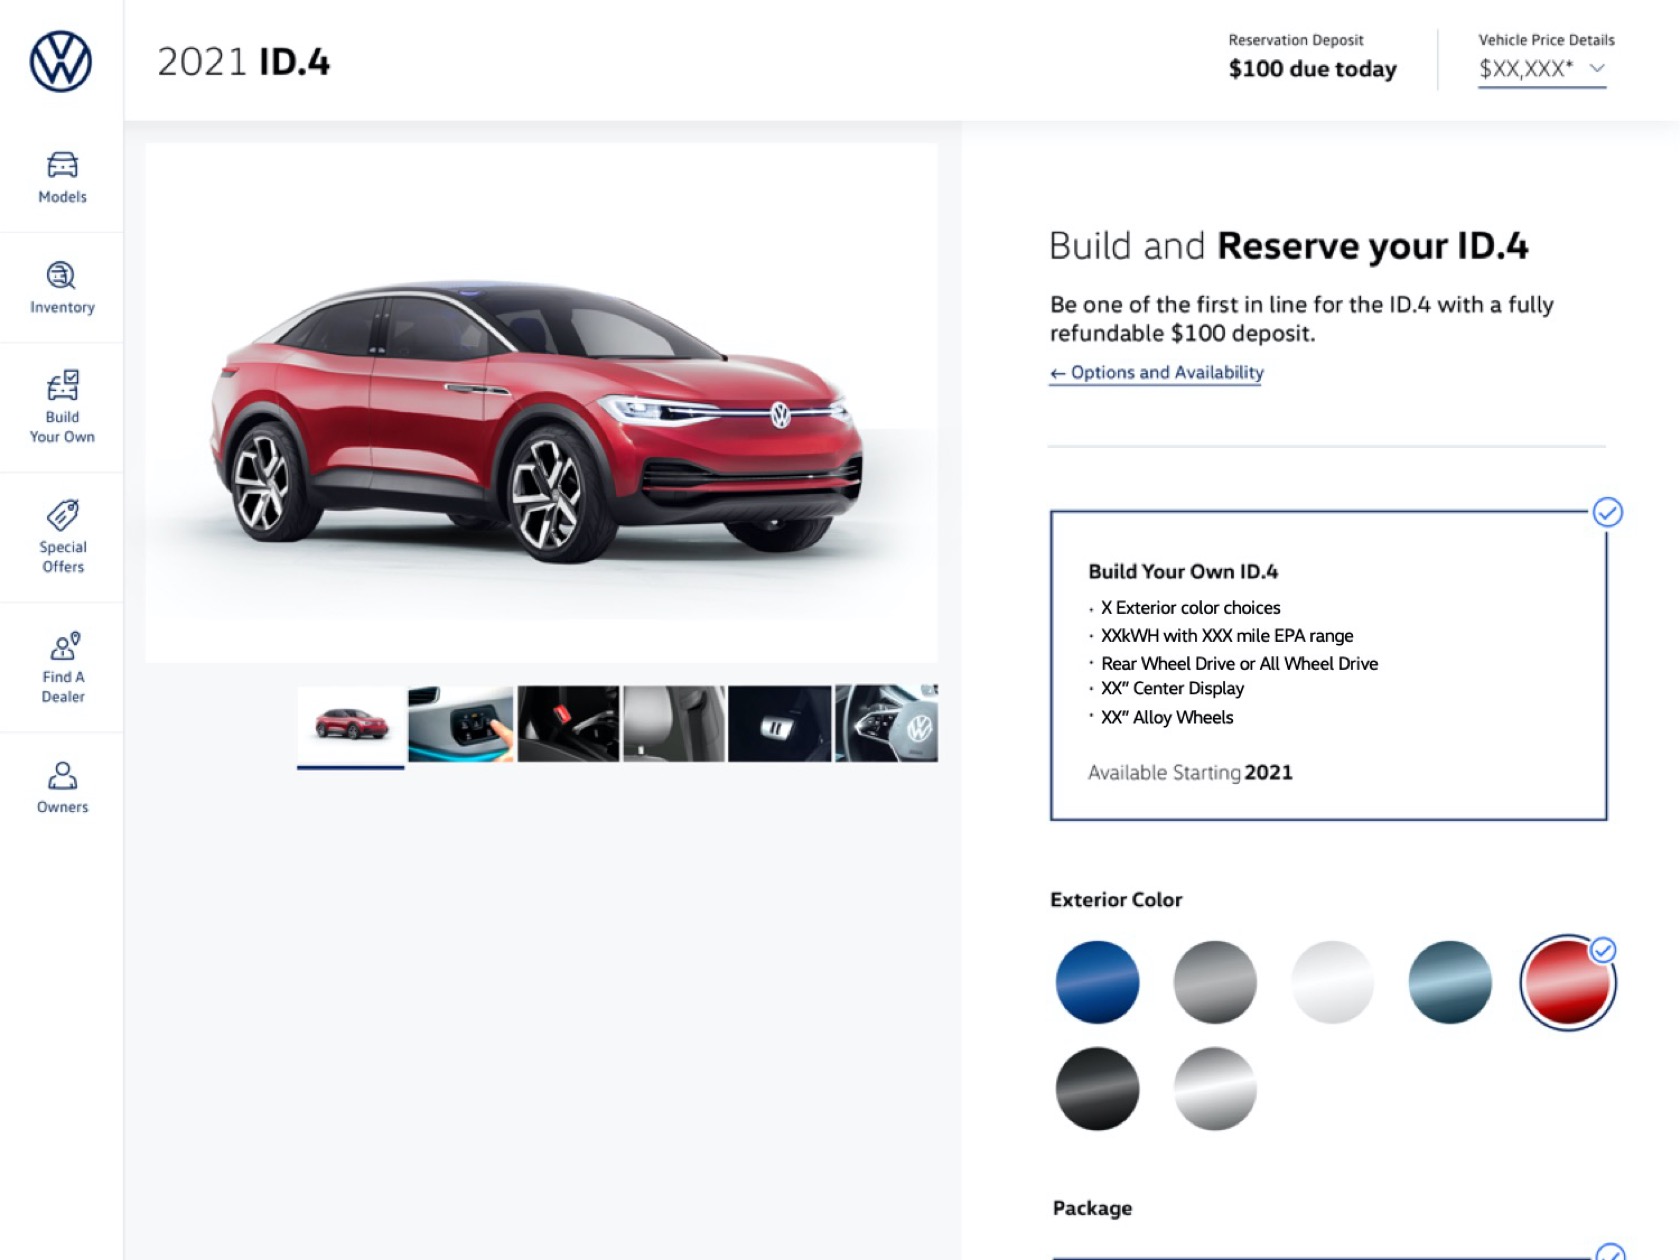Select the Build Your Own icon
1680x1260 pixels.
click(x=62, y=385)
